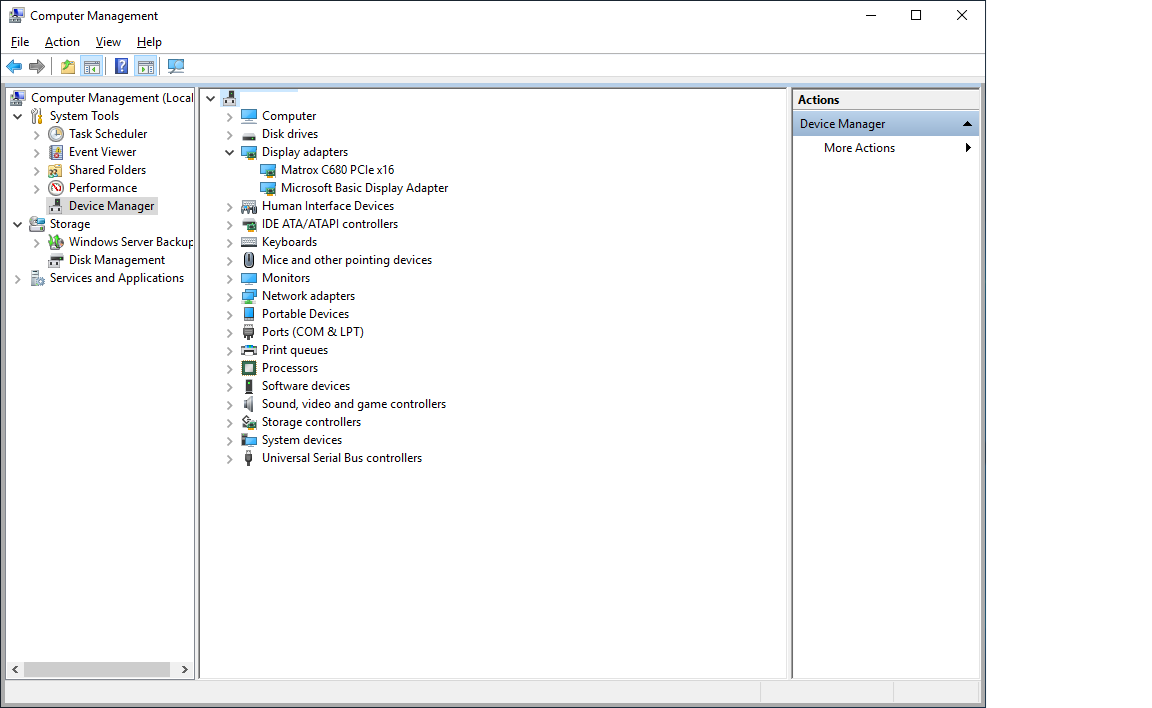Open the View menu

pos(108,42)
